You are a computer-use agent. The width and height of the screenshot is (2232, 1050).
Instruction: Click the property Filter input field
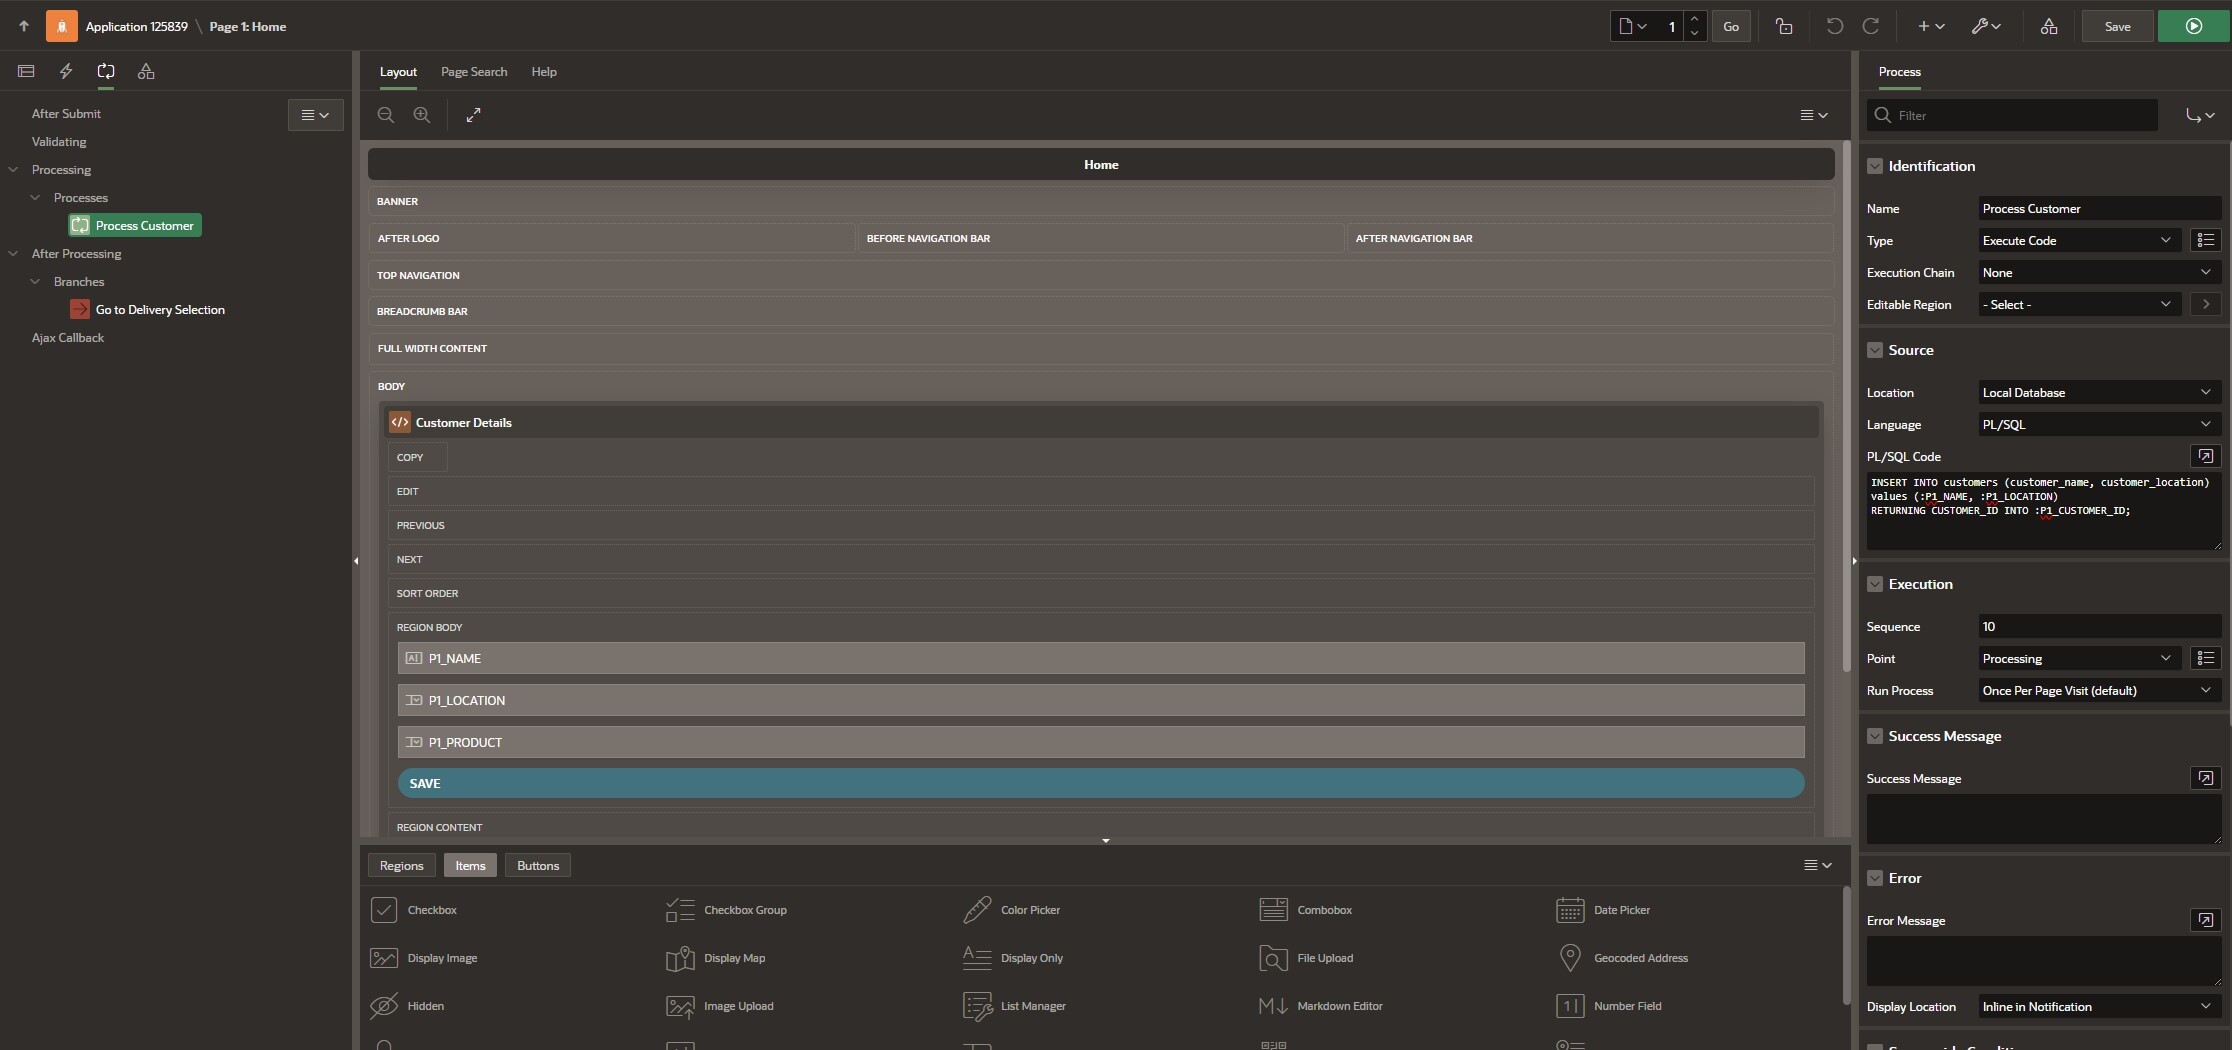[x=2012, y=115]
